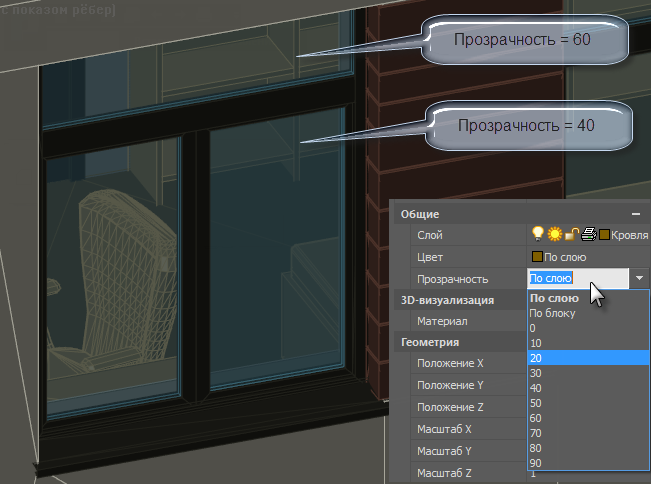Click the Прозрачность = 60 callout
This screenshot has width=651, height=484.
tap(525, 39)
